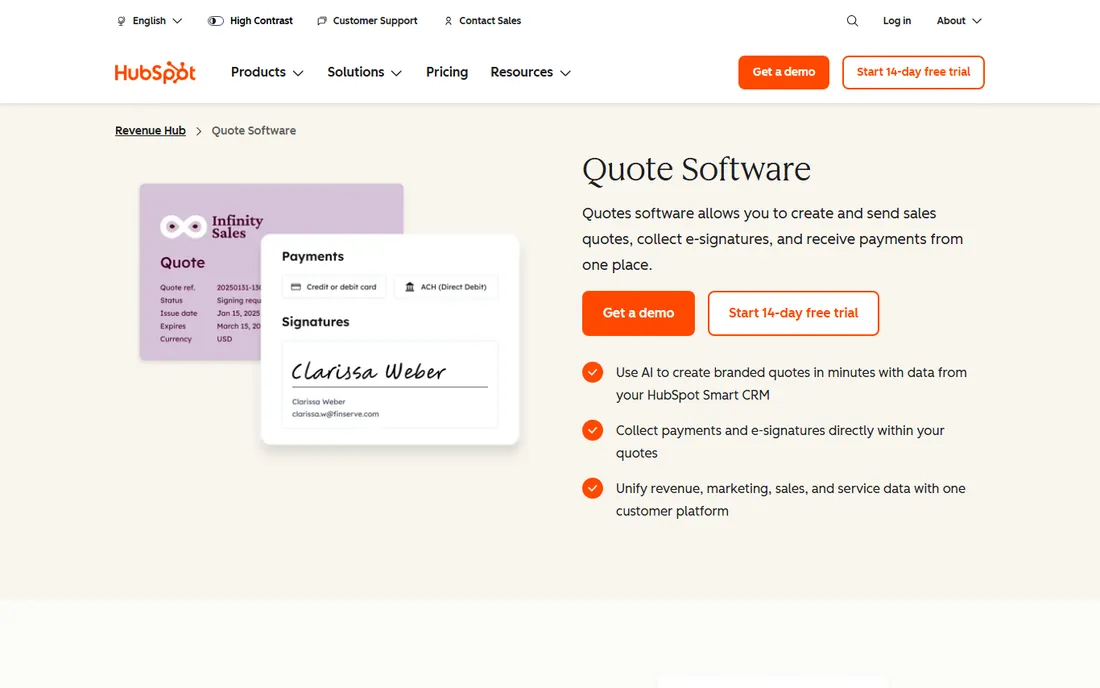Click the Customer Support chat icon
The height and width of the screenshot is (688, 1100).
322,21
